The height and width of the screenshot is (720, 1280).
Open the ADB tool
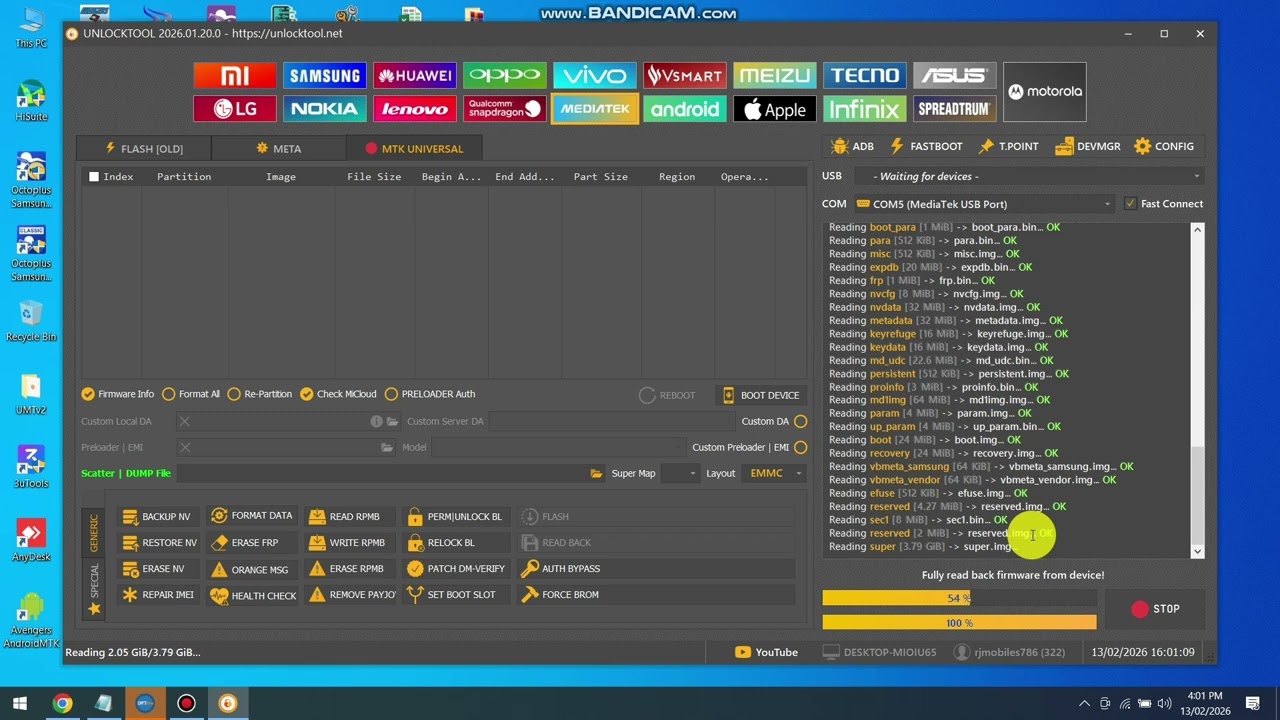point(852,146)
